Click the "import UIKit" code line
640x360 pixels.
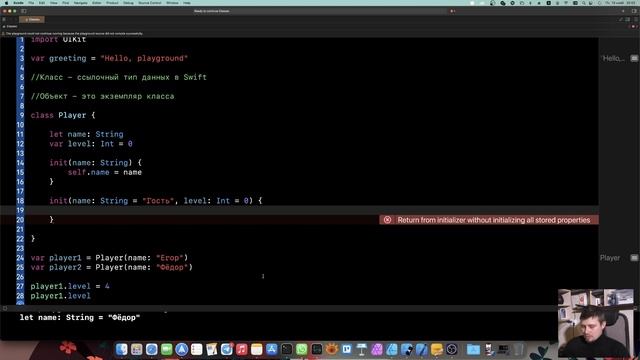(58, 40)
